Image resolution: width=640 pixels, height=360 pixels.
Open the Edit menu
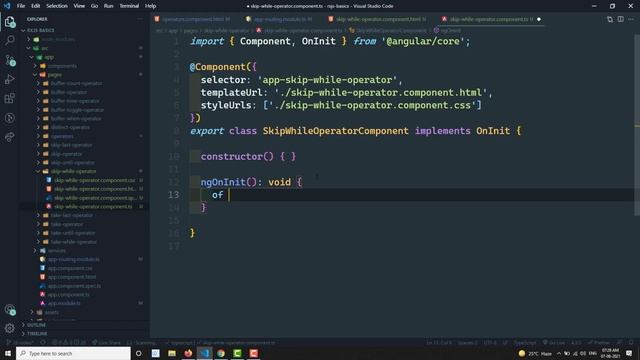36,6
